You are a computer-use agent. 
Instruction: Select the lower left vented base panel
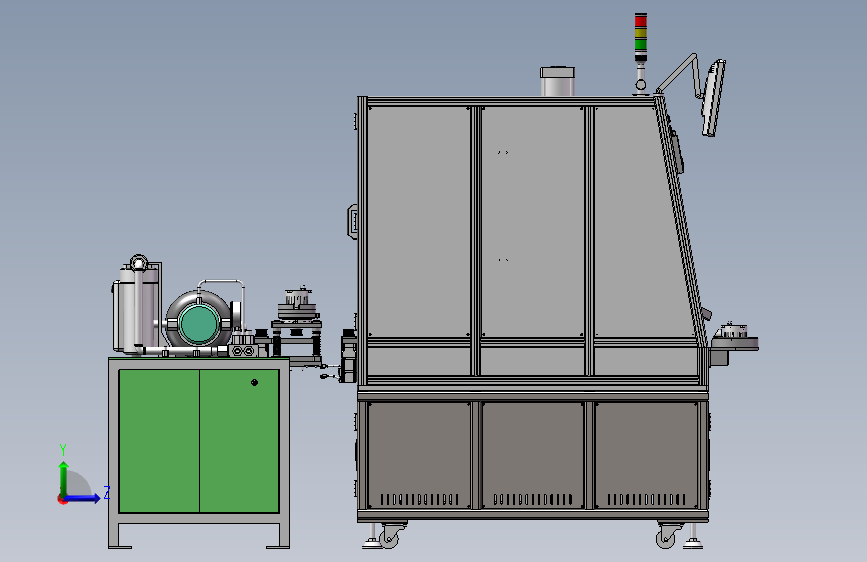click(x=419, y=455)
